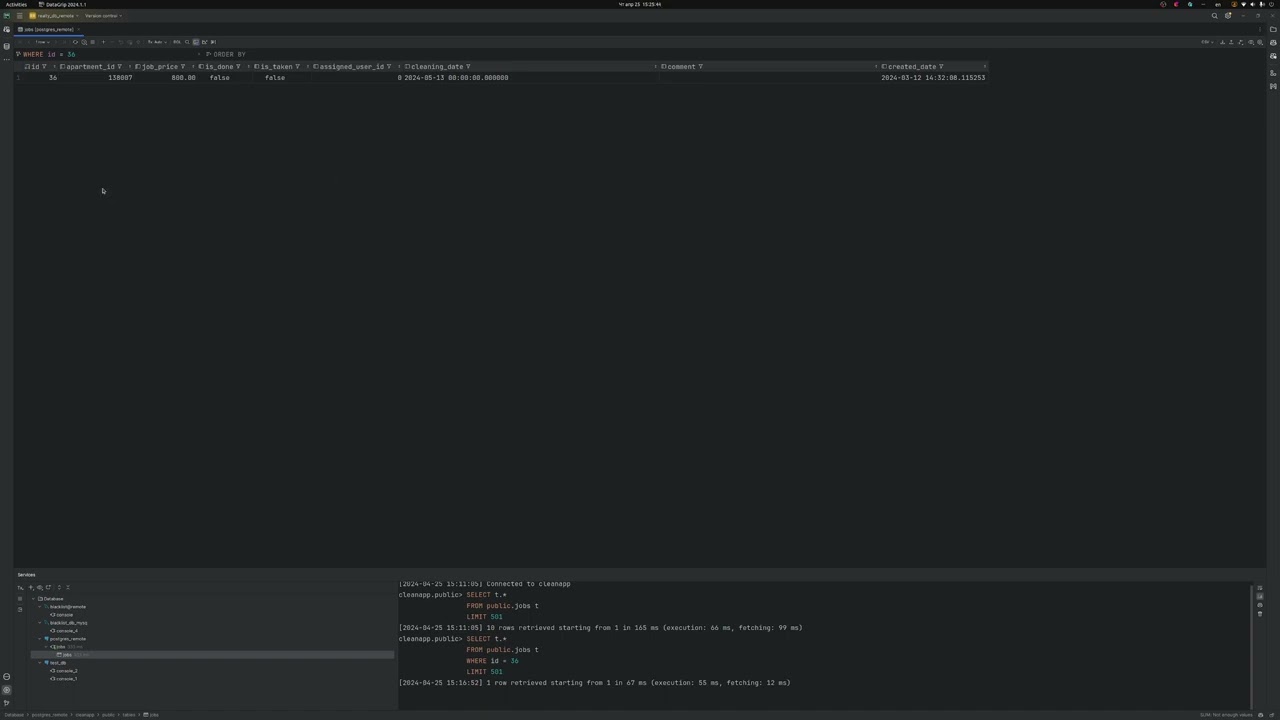Collapse all in Services tree

tap(68, 588)
